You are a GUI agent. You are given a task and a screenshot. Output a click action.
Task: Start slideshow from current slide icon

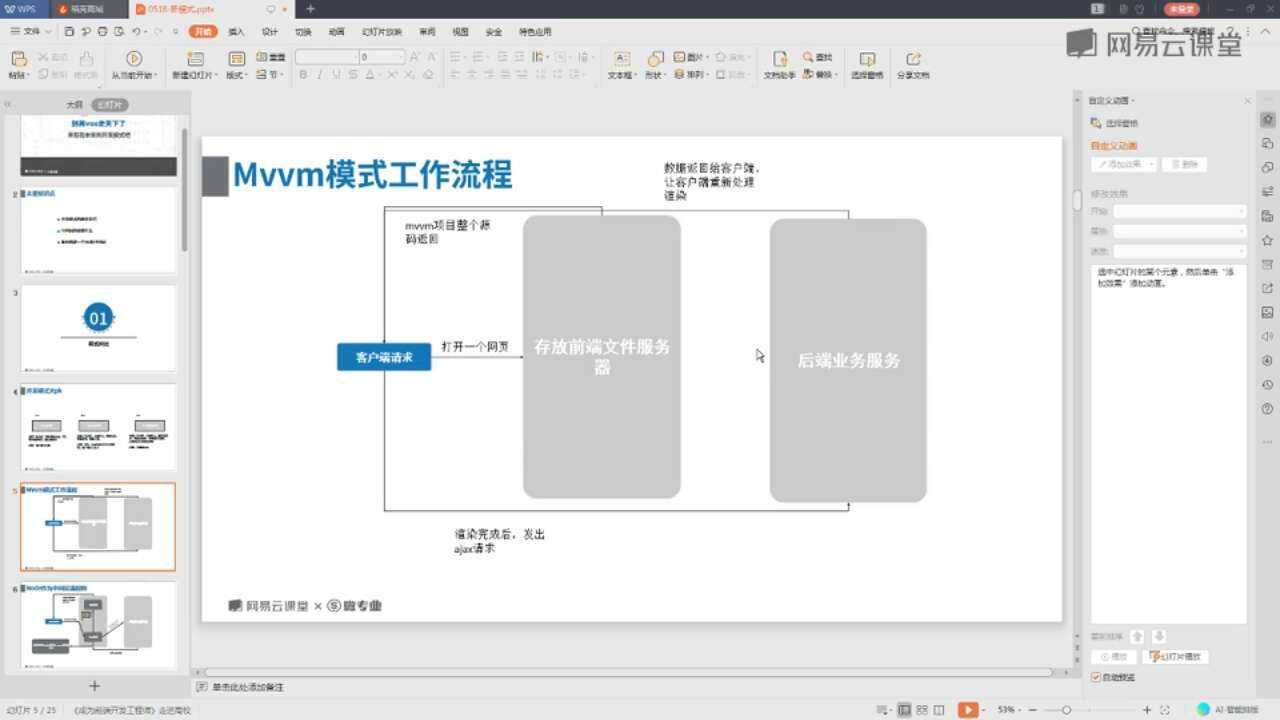click(x=134, y=58)
